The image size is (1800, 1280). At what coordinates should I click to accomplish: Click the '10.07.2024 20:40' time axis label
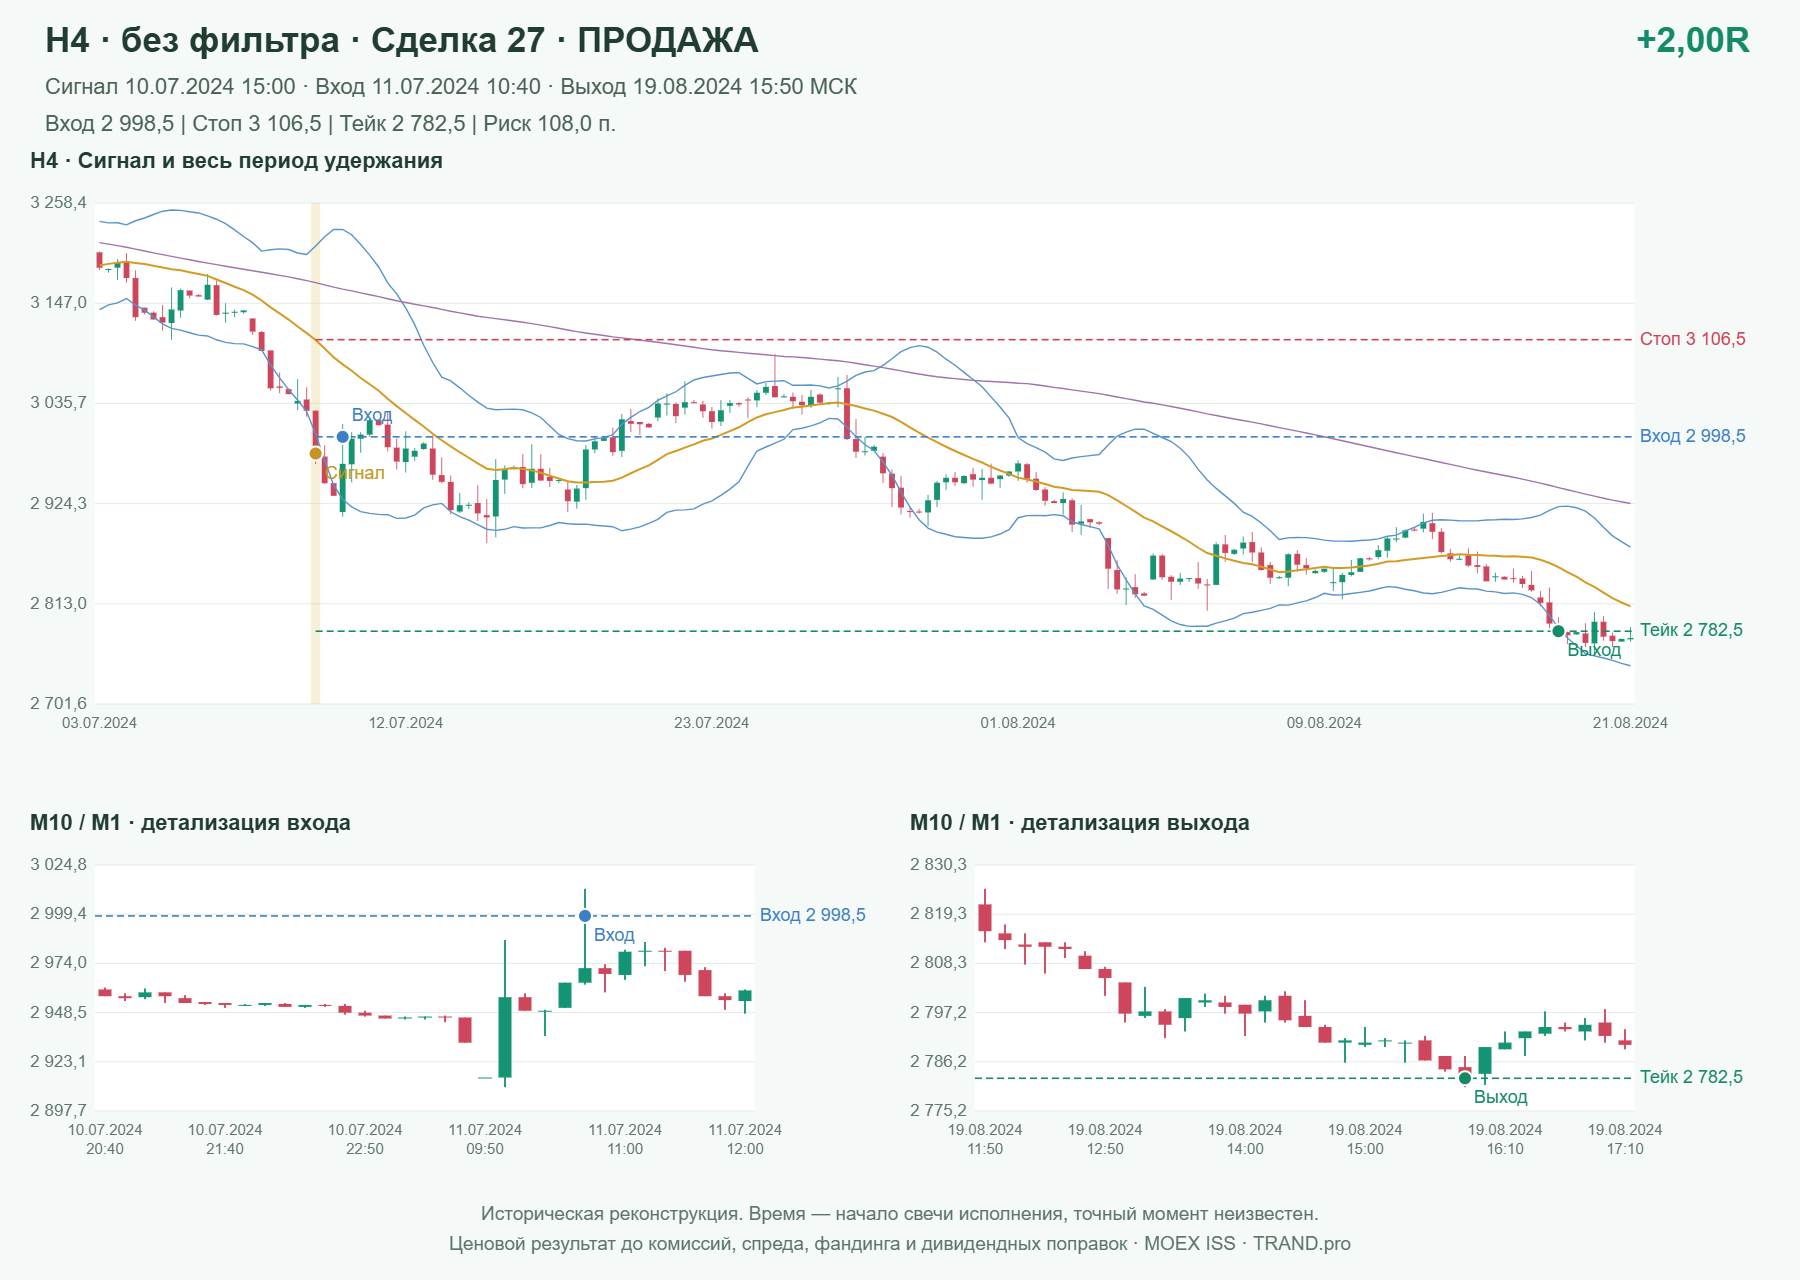[x=105, y=1139]
